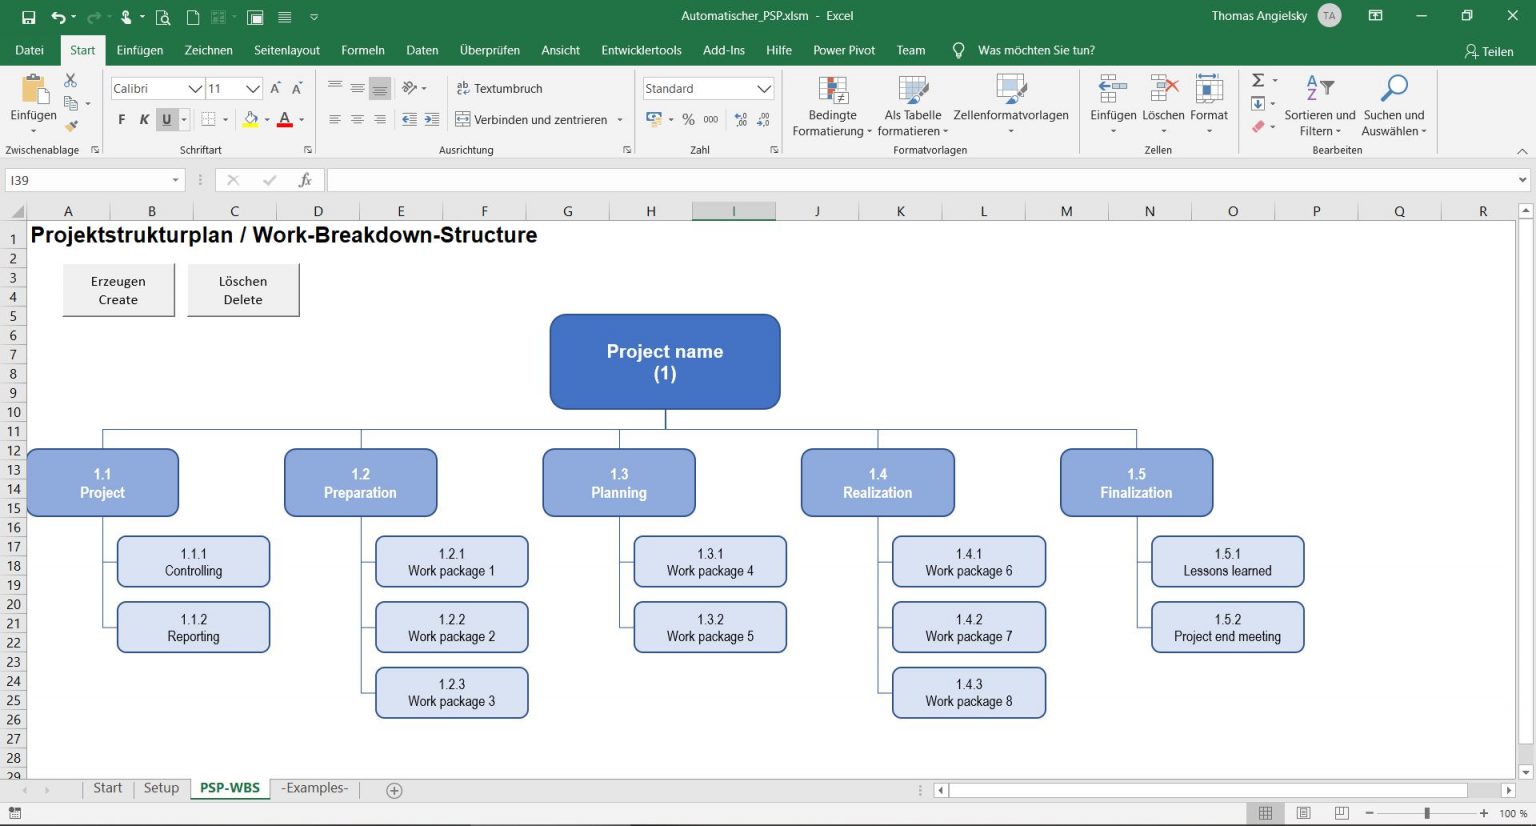The width and height of the screenshot is (1536, 826).
Task: Open the Standard number format dropdown
Action: (765, 88)
